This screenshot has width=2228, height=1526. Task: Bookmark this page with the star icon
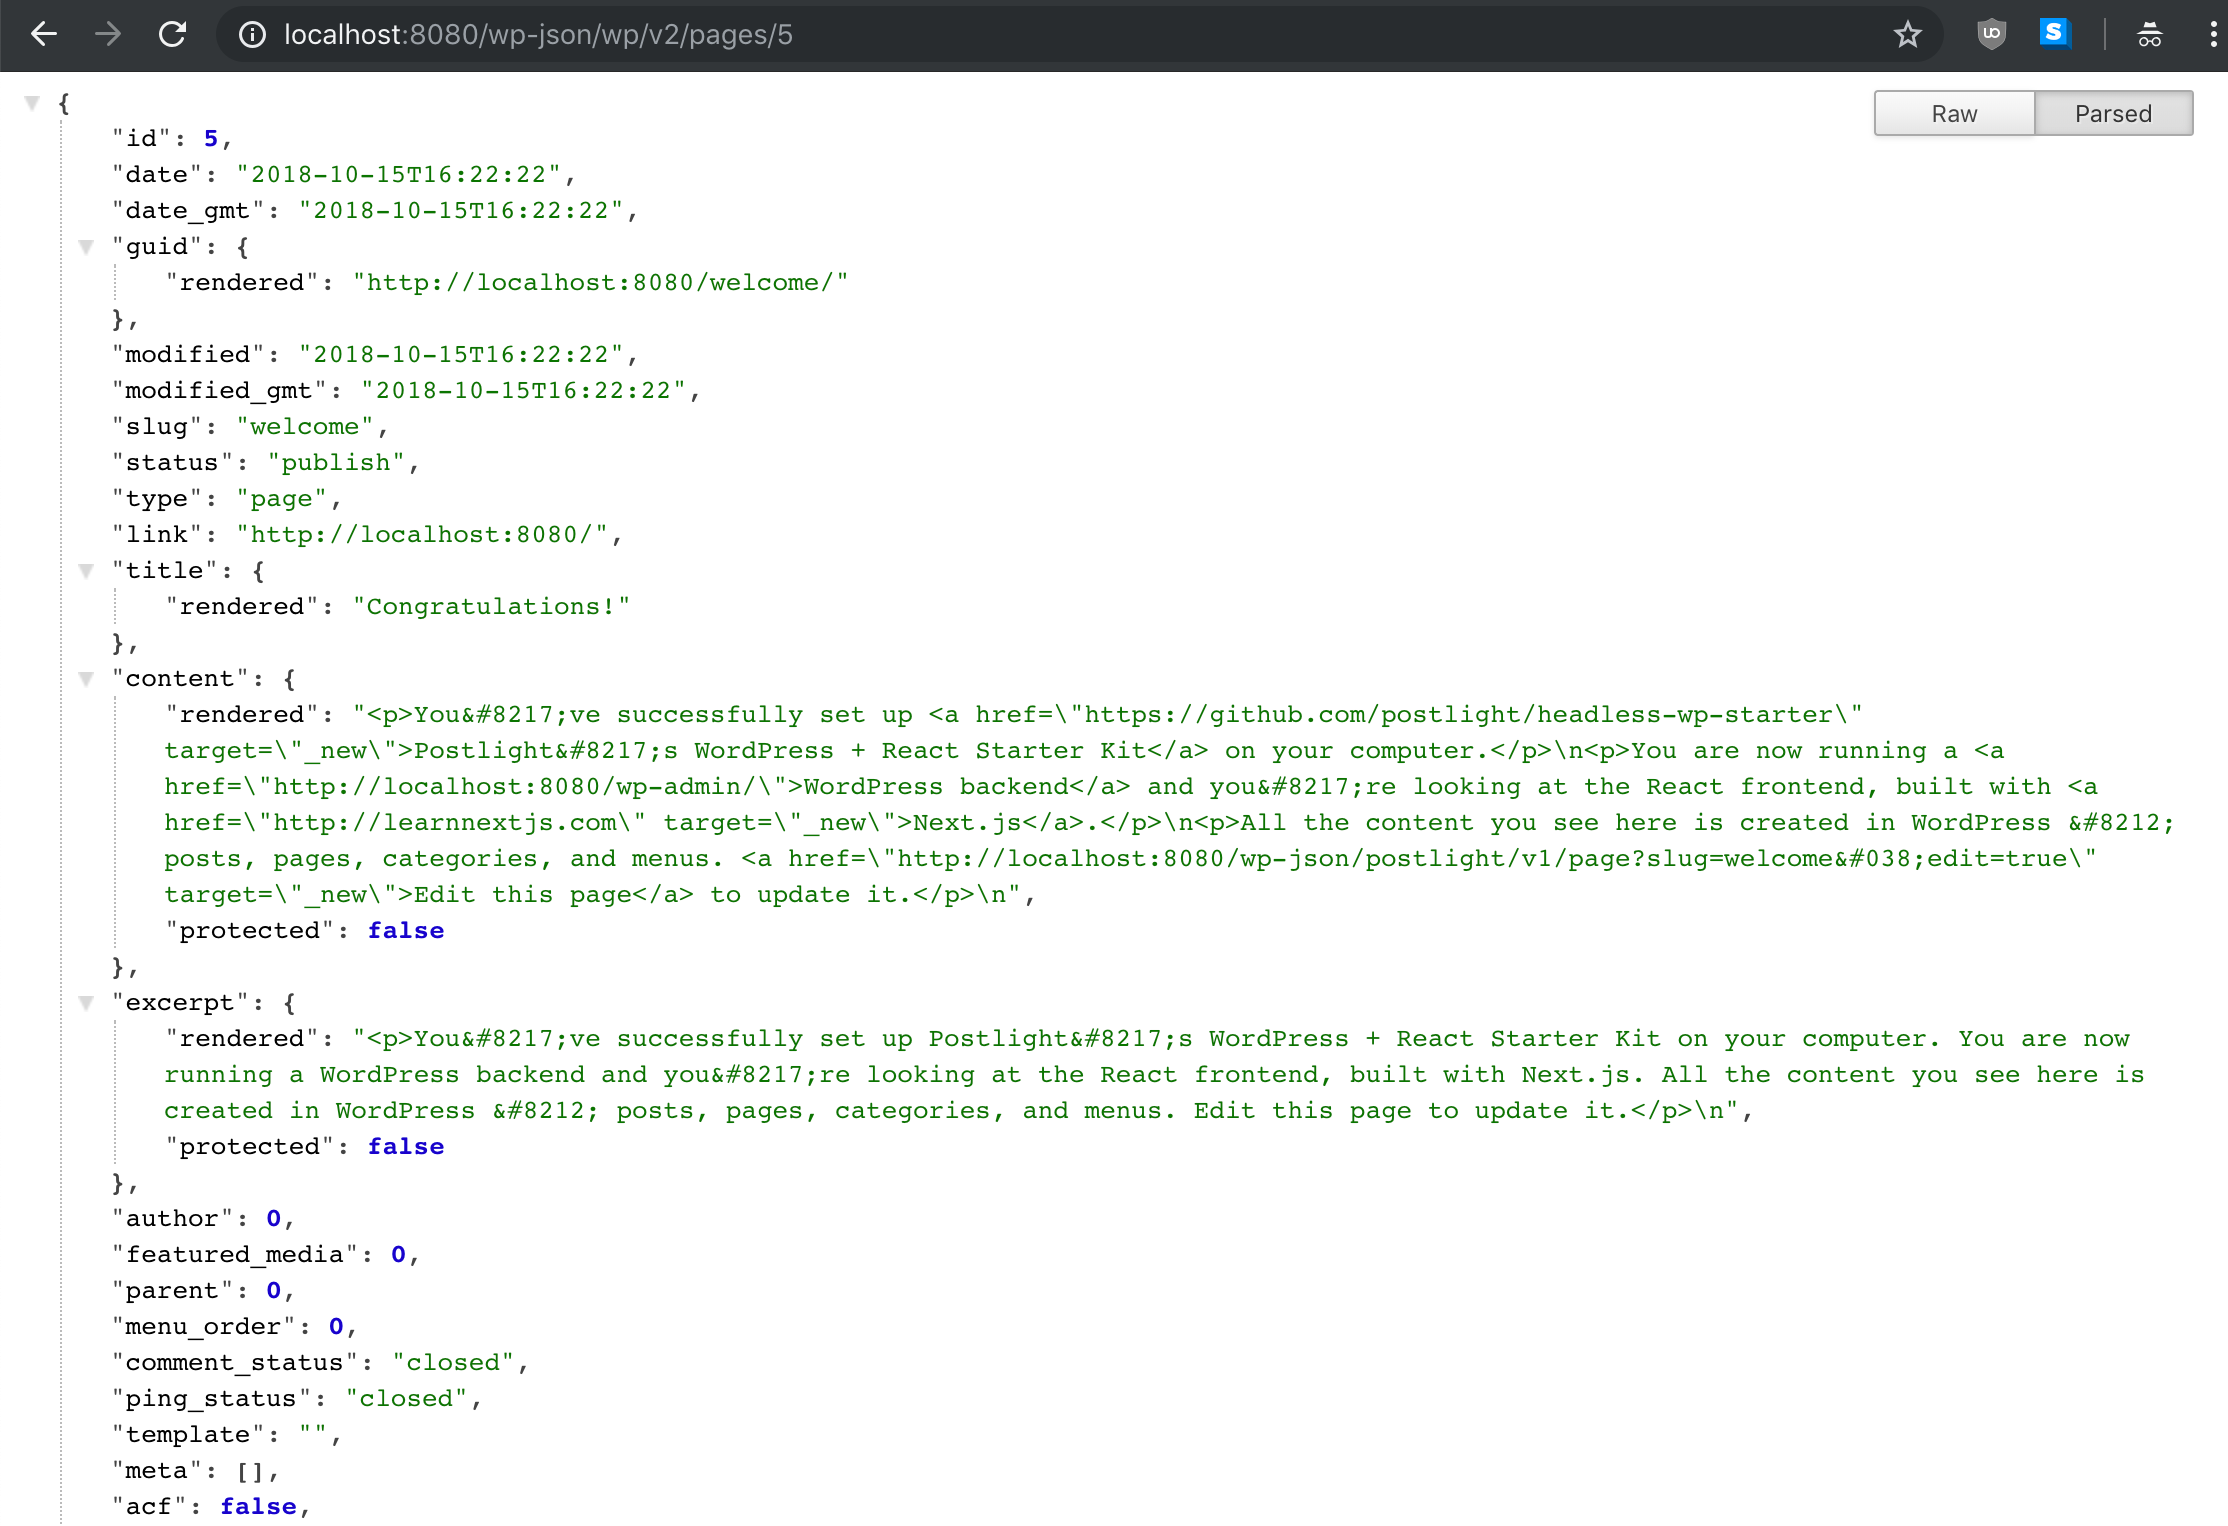click(1908, 35)
